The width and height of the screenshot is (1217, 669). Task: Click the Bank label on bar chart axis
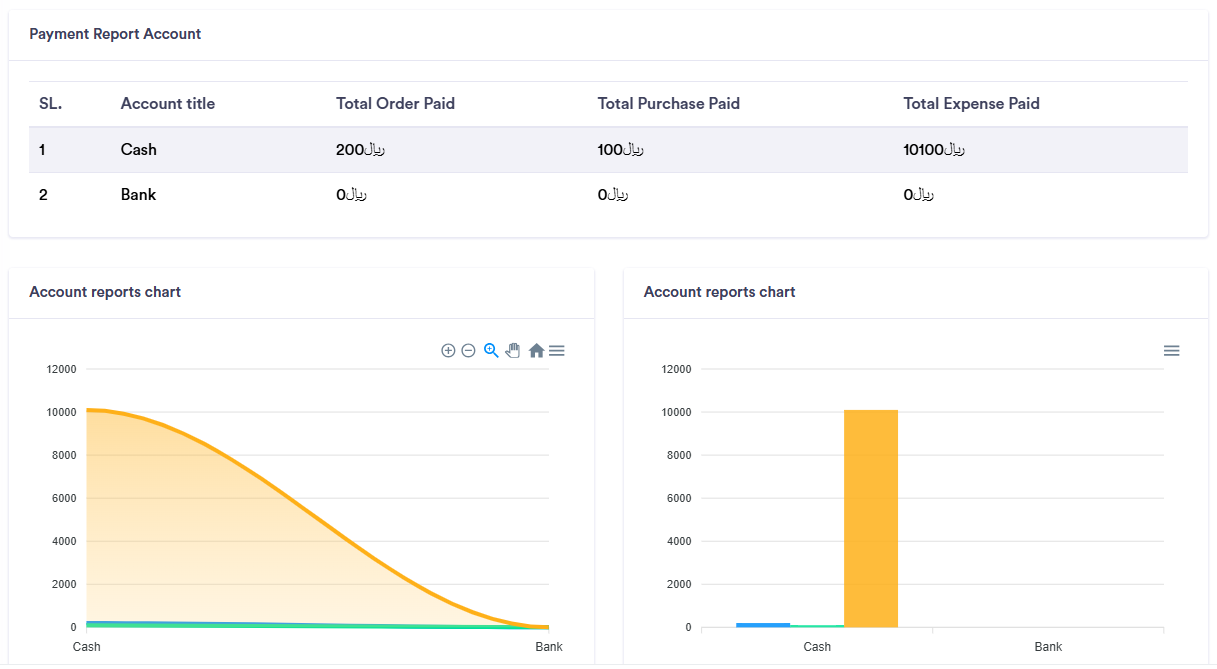click(1048, 647)
